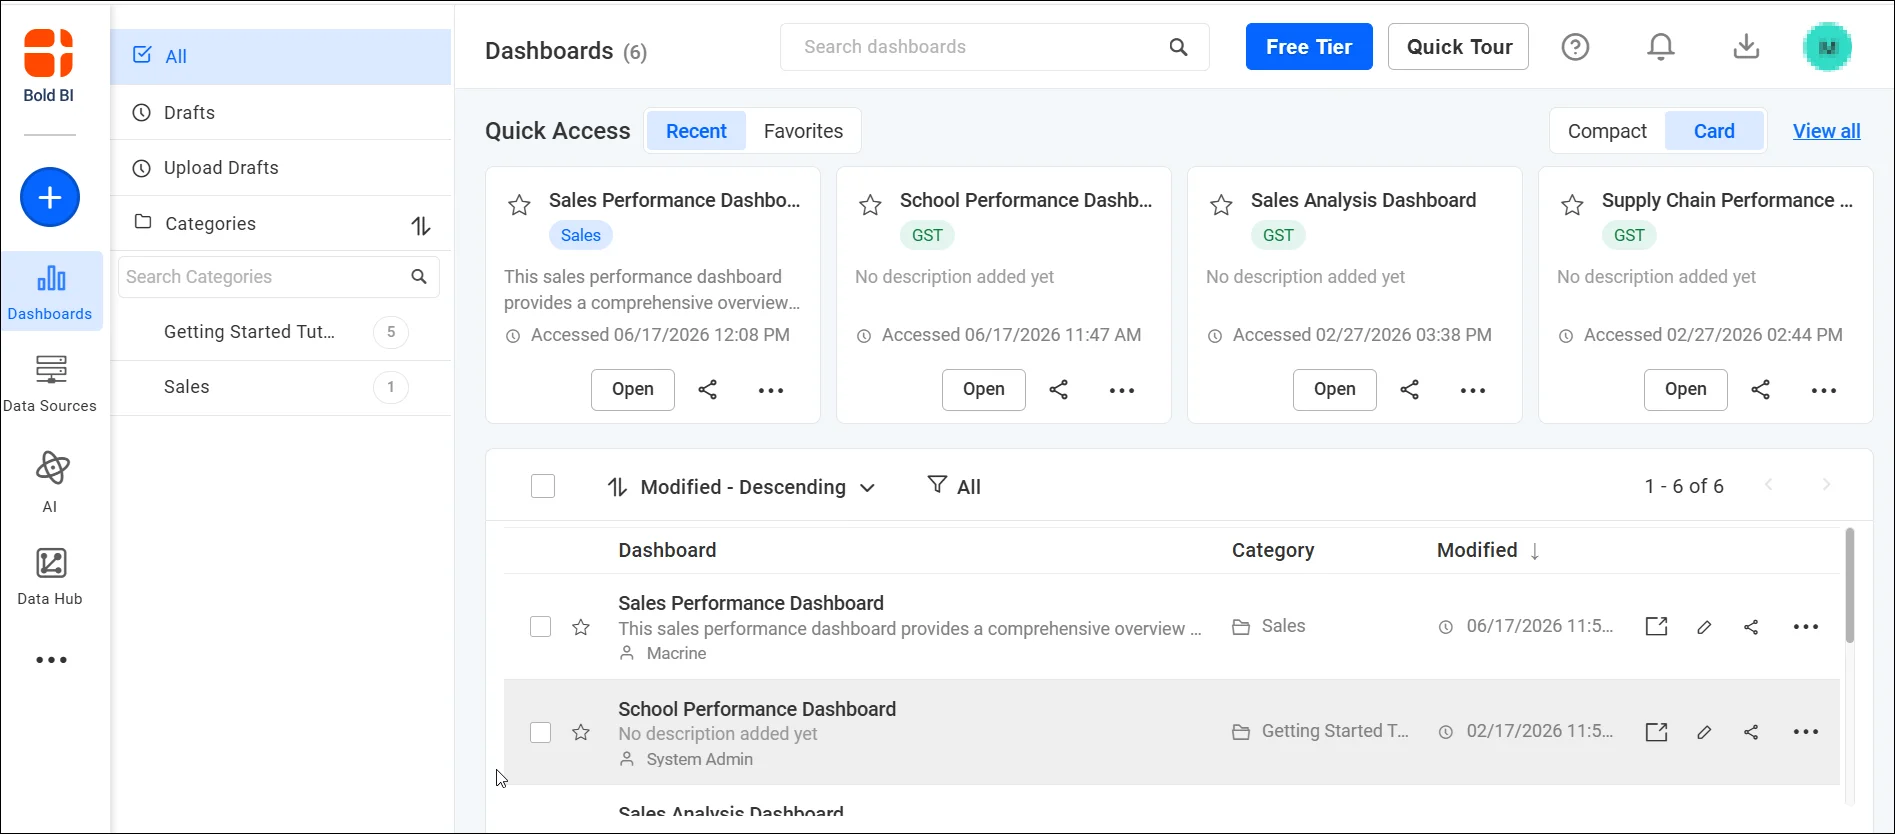Star the School Performance Dashboard row
This screenshot has width=1895, height=834.
(x=581, y=732)
